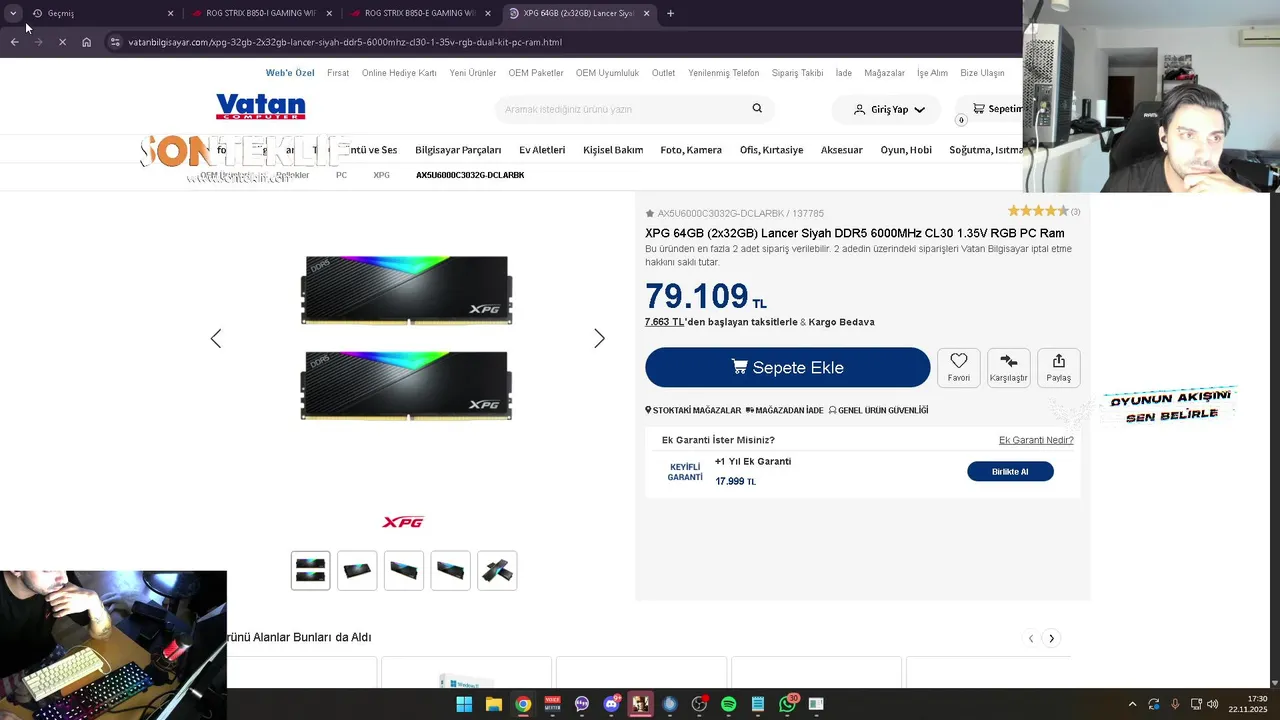Click the five-star product rating

coord(1038,211)
